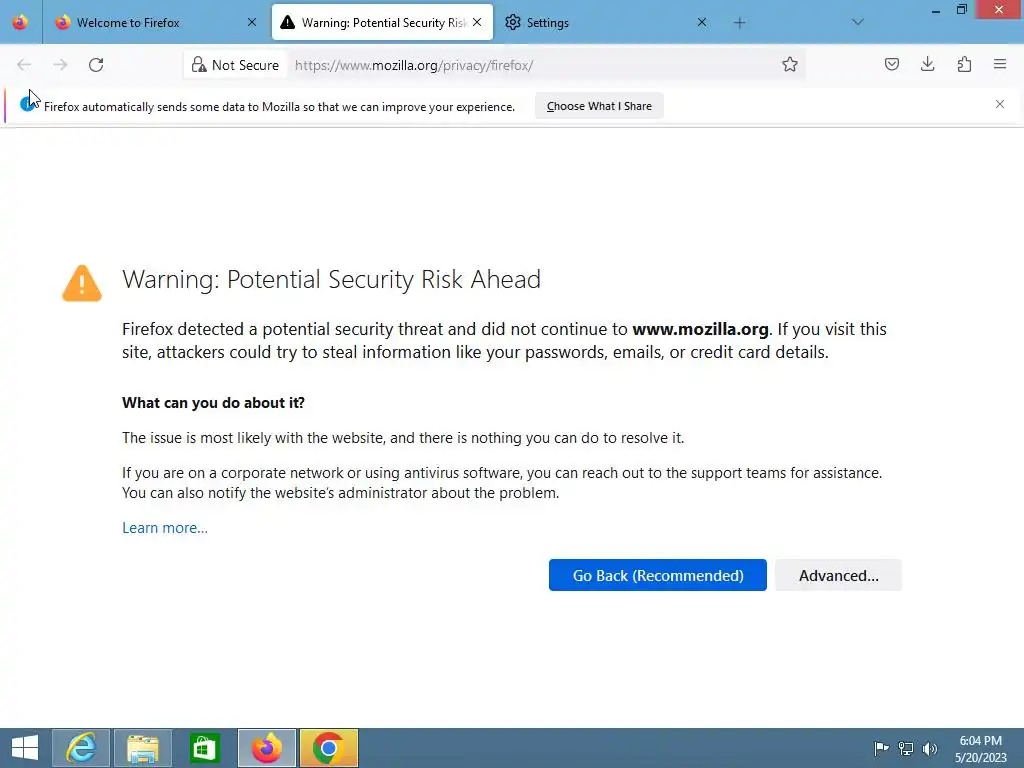Expand the list all tabs chevron
1024x768 pixels.
click(857, 22)
